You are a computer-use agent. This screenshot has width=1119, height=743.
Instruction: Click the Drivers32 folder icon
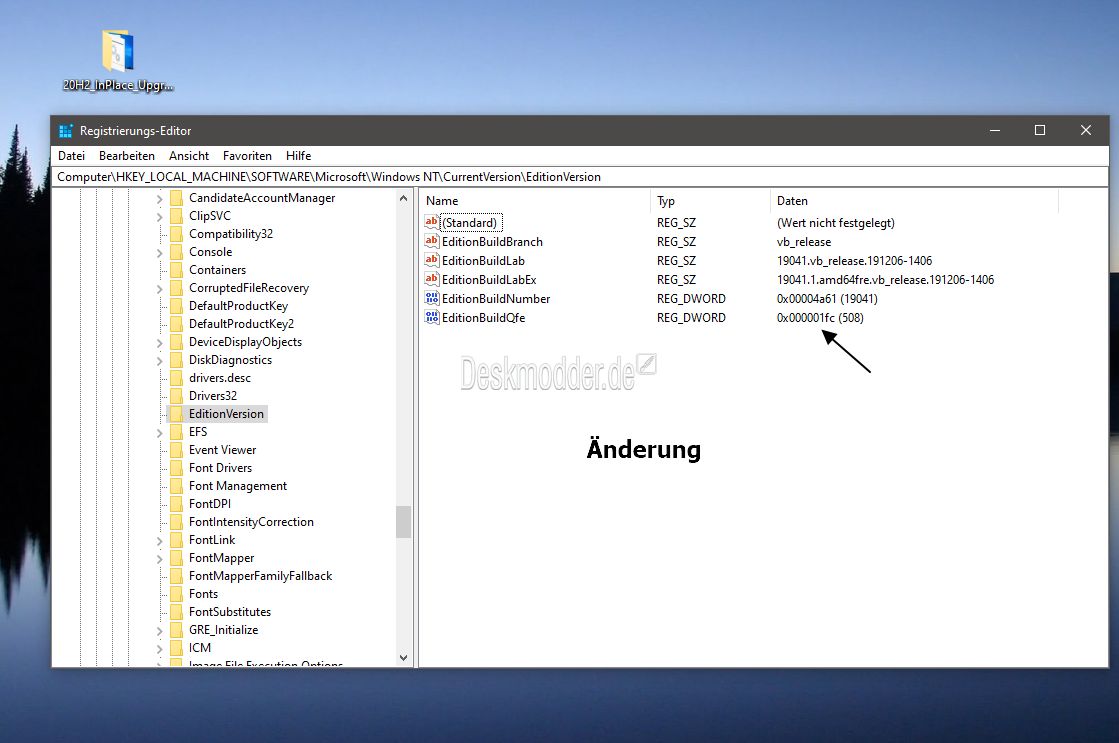[x=176, y=395]
